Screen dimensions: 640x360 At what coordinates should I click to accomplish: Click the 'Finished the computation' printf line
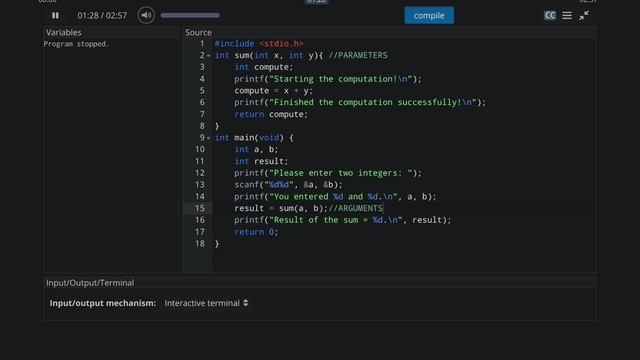point(360,102)
